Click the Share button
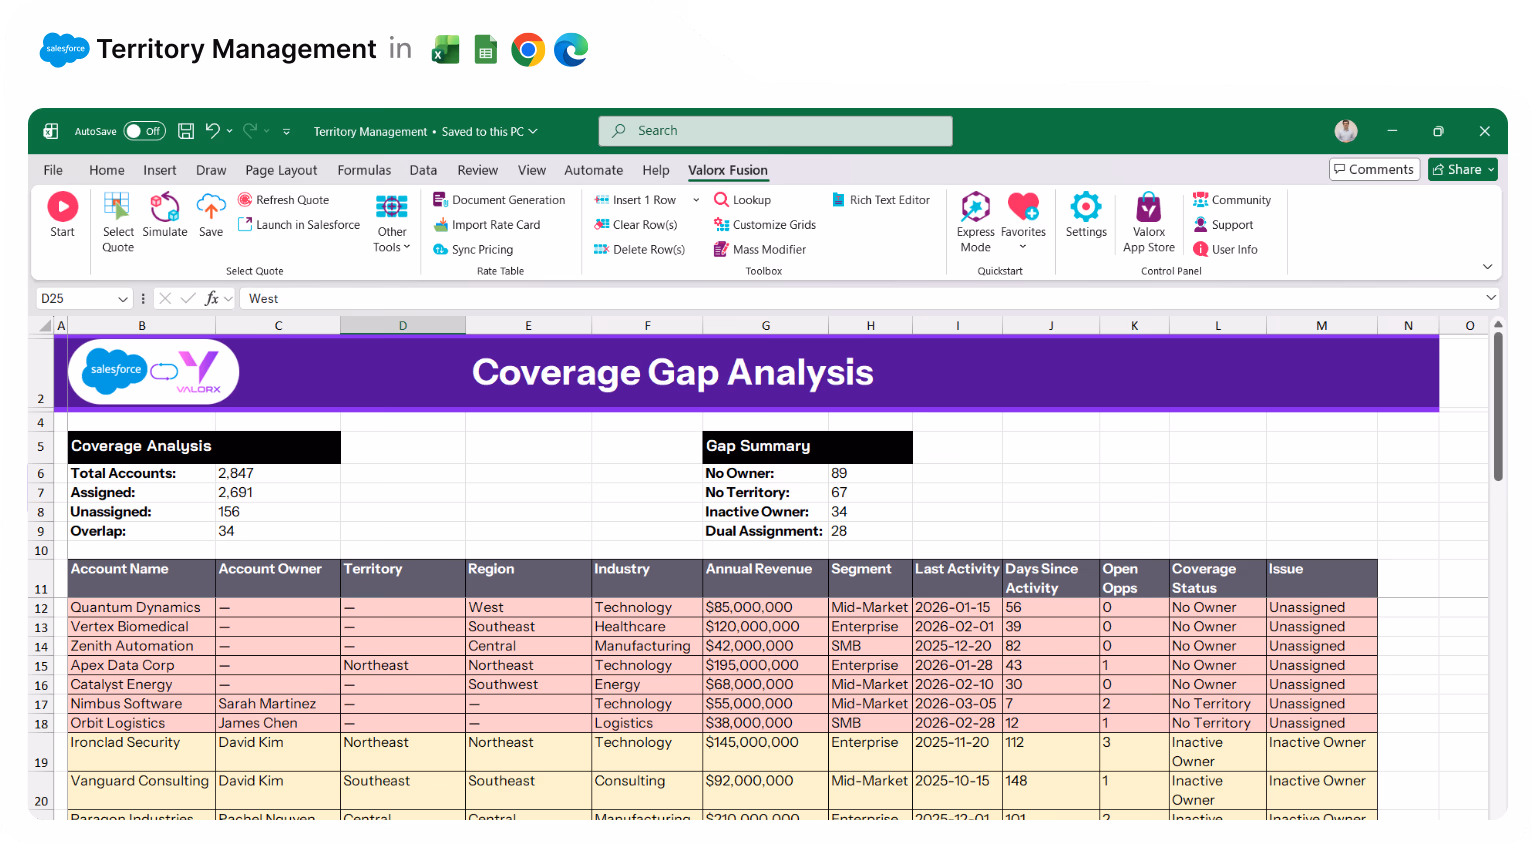The width and height of the screenshot is (1532, 844). [1462, 169]
